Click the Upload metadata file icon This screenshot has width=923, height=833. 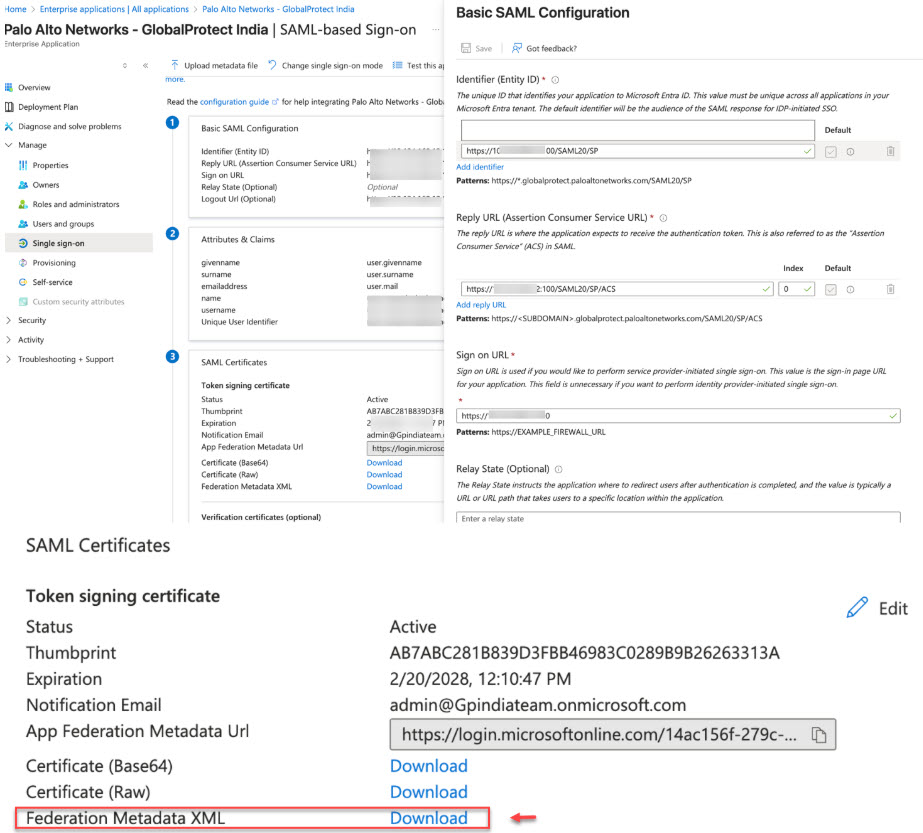click(x=175, y=65)
